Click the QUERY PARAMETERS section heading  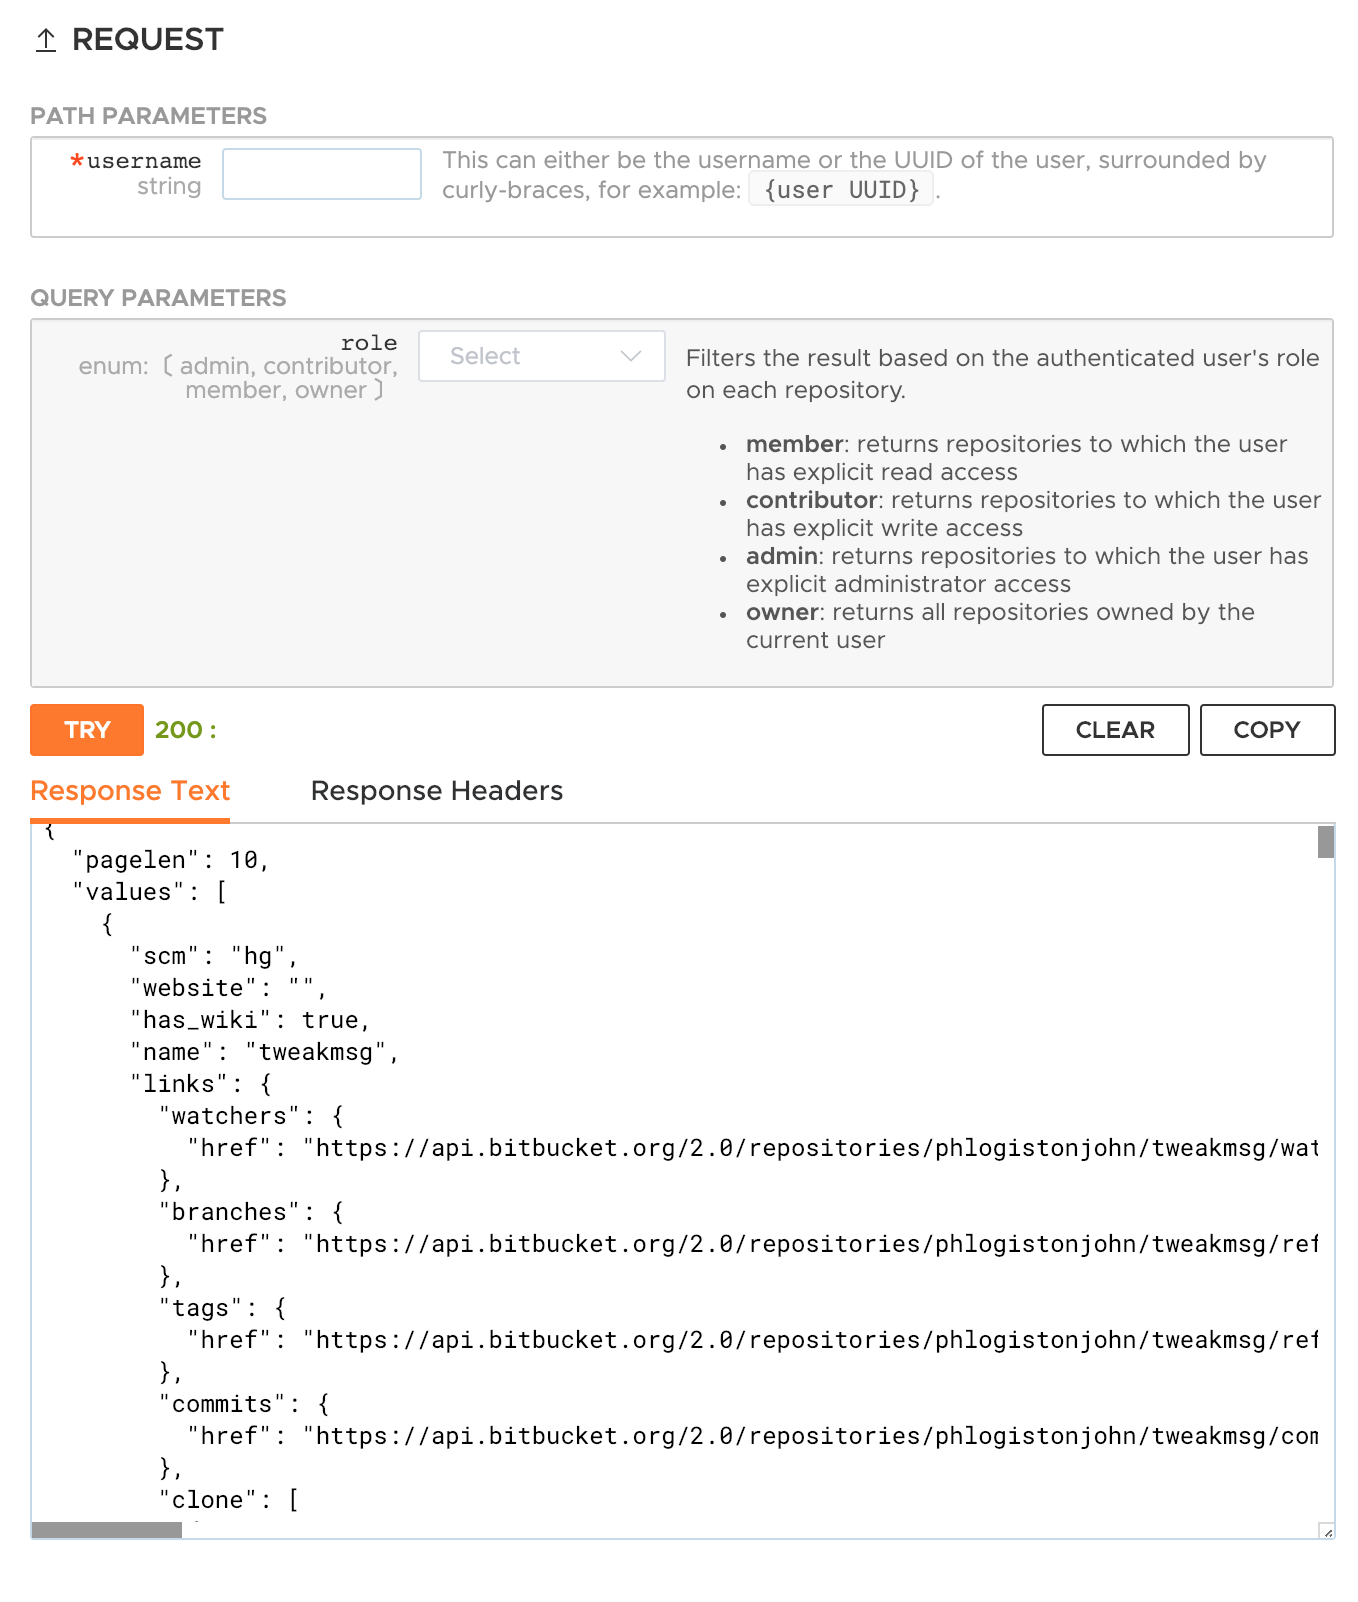[158, 298]
